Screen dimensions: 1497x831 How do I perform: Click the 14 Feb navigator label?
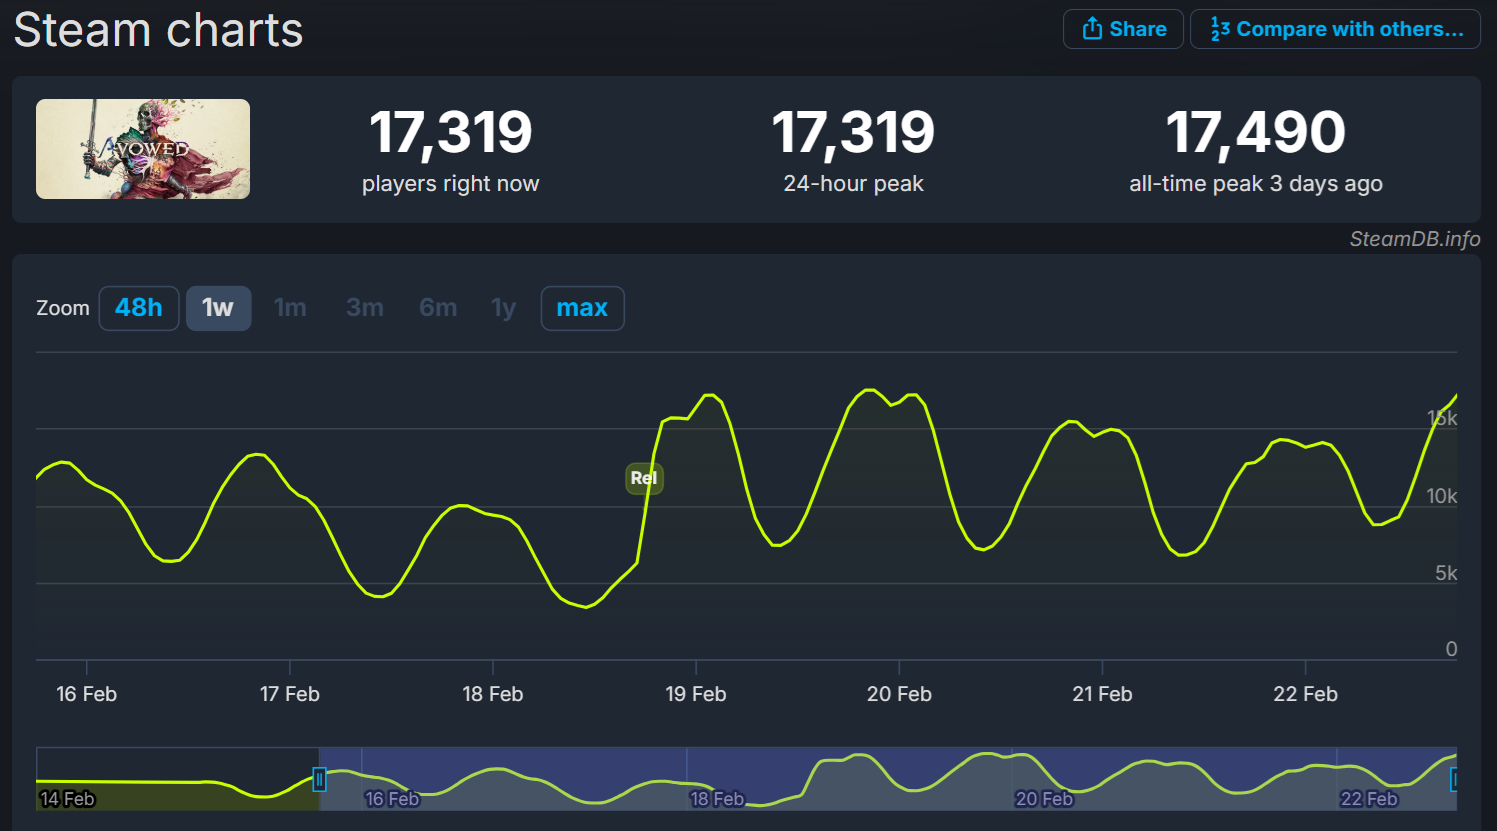click(x=67, y=799)
